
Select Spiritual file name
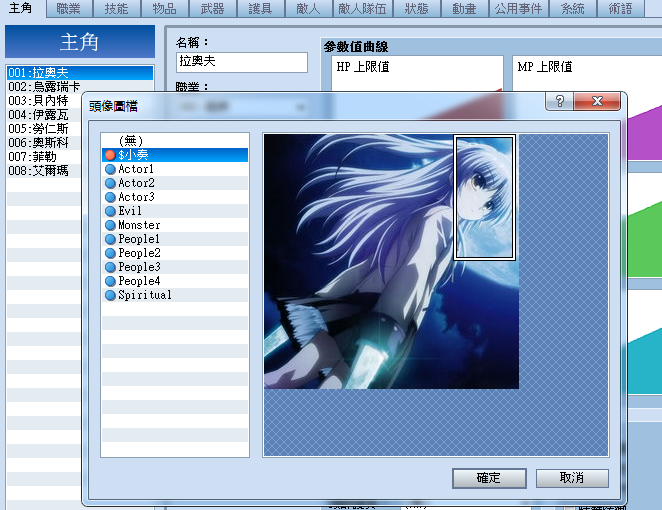pyautogui.click(x=145, y=295)
